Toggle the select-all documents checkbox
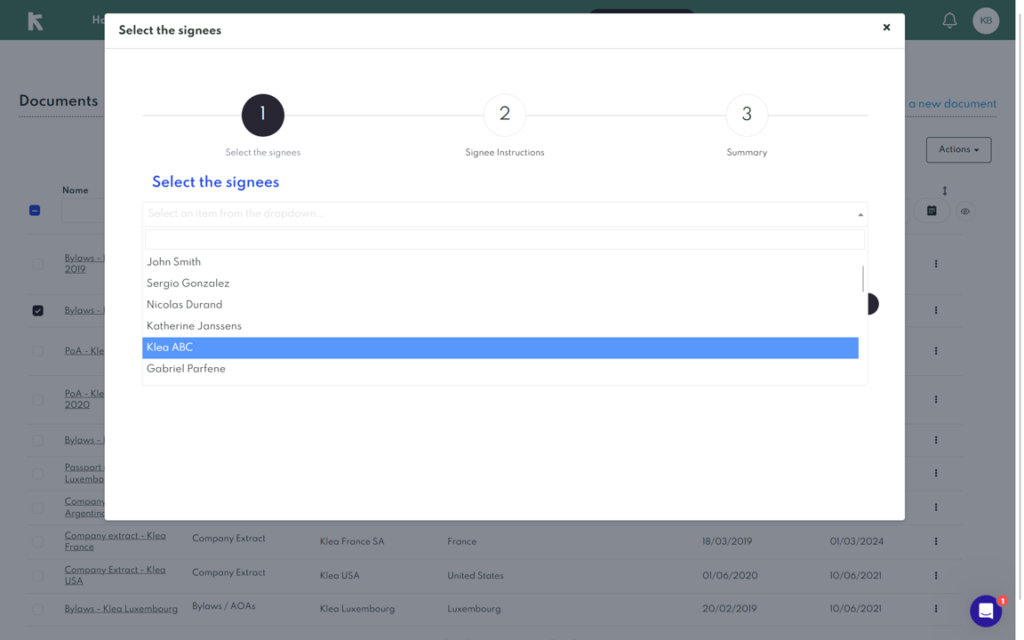Viewport: 1024px width, 640px height. pyautogui.click(x=35, y=211)
